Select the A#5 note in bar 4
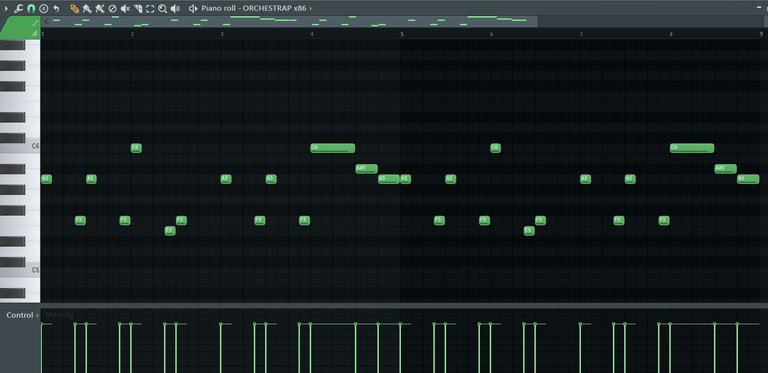 click(x=366, y=169)
